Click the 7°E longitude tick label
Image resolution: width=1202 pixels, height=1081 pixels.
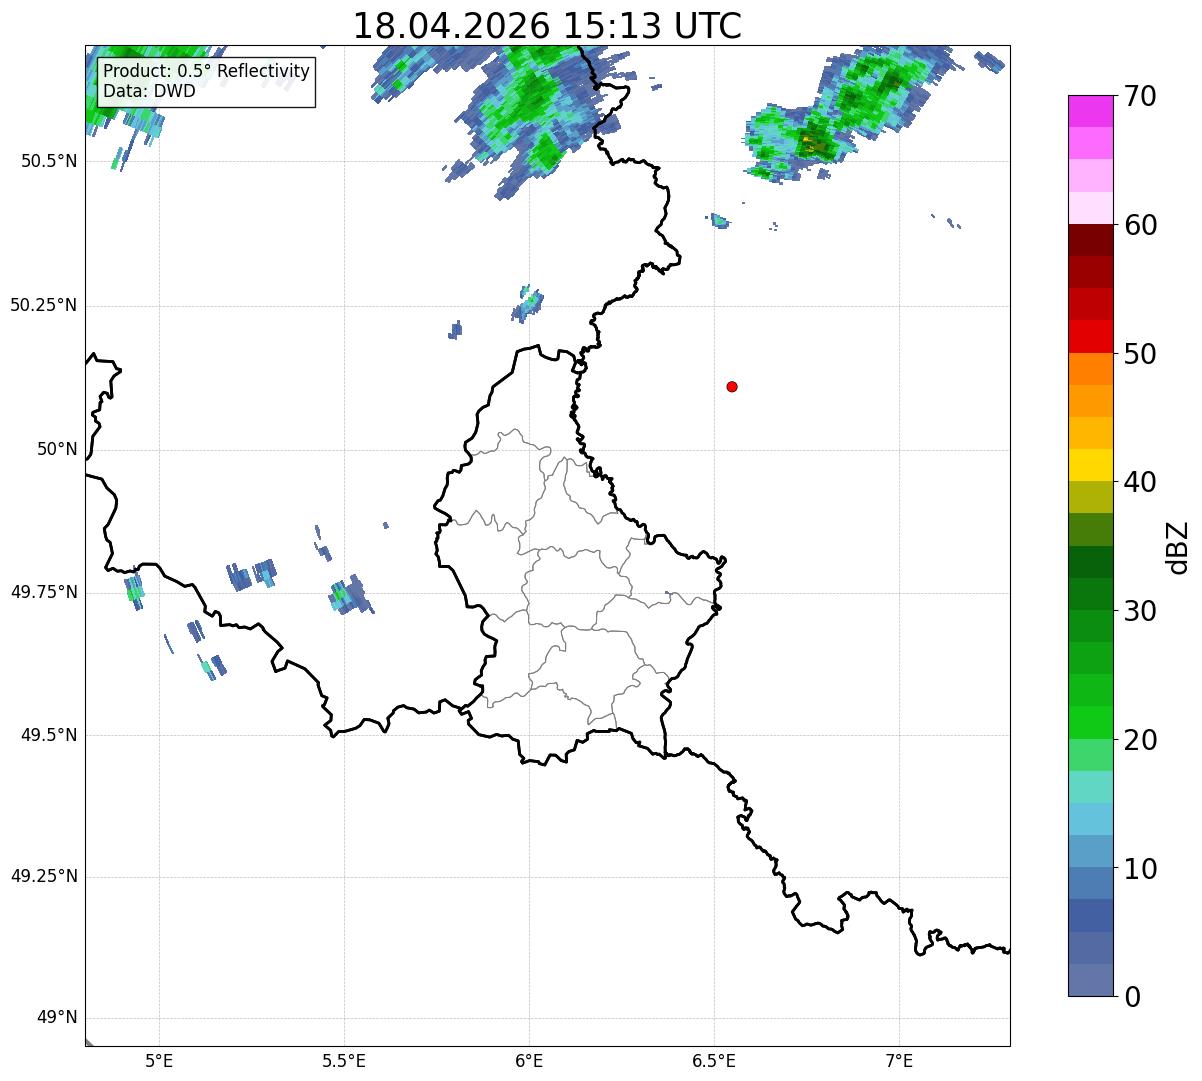tap(899, 1060)
